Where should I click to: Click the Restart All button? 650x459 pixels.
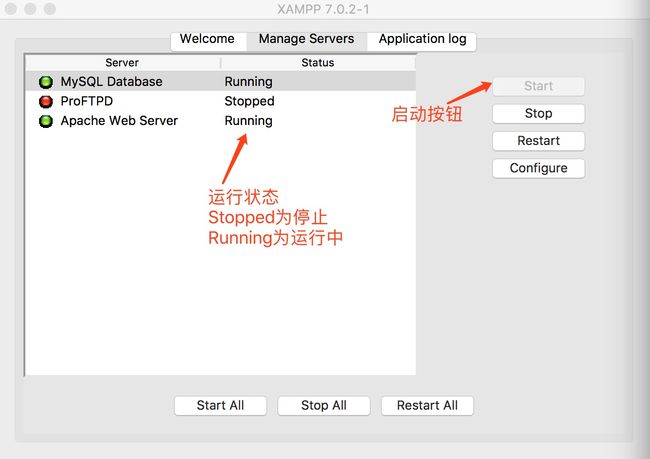click(427, 406)
